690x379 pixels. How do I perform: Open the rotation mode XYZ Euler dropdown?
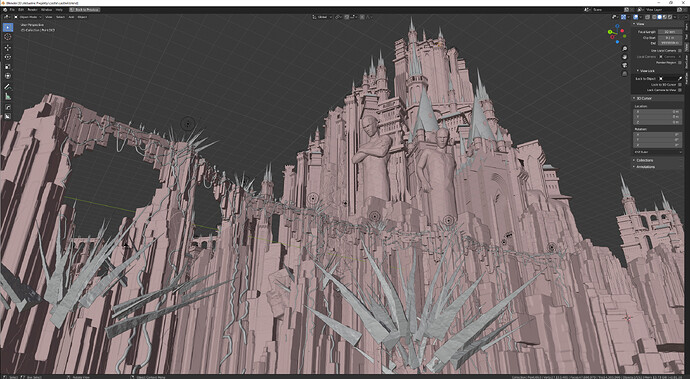tap(657, 152)
